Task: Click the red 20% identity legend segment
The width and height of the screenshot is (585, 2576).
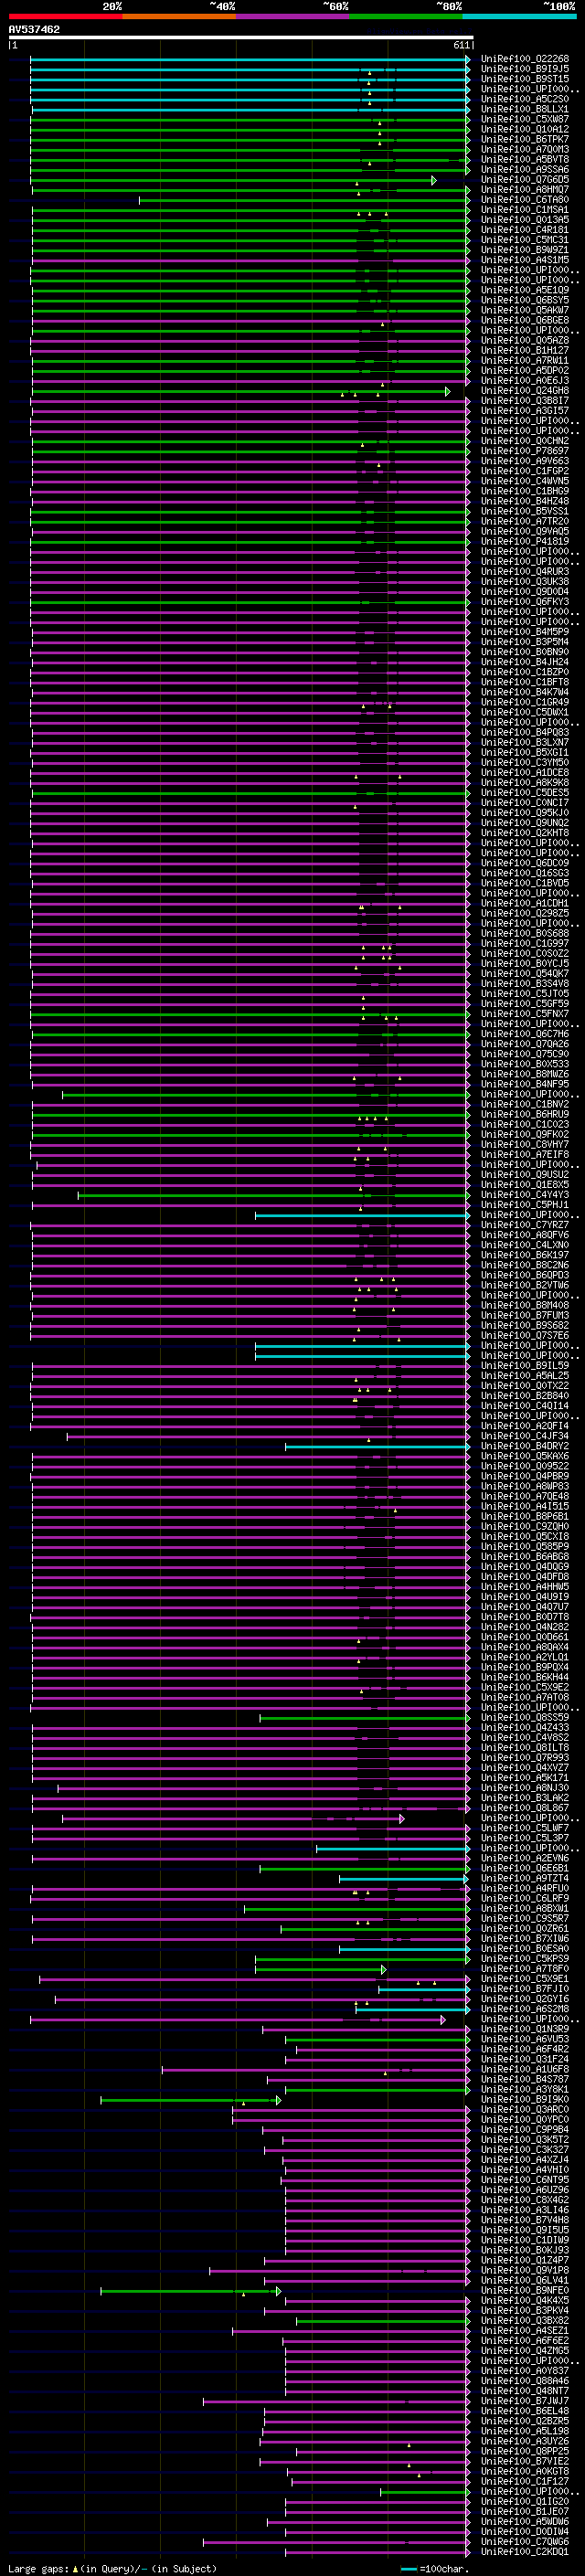Action: coord(65,16)
